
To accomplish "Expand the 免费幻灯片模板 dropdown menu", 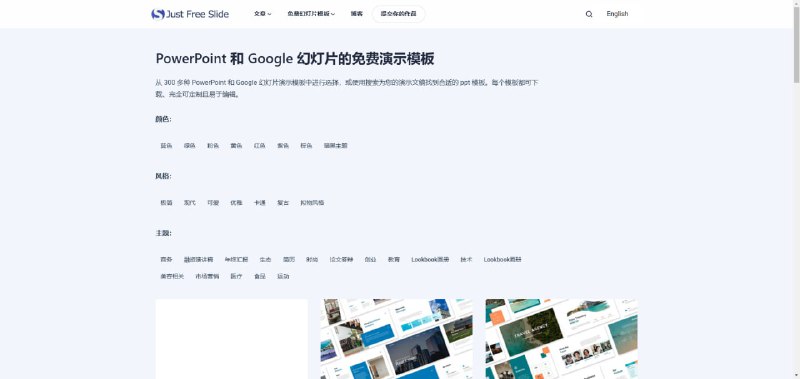I will pyautogui.click(x=311, y=14).
